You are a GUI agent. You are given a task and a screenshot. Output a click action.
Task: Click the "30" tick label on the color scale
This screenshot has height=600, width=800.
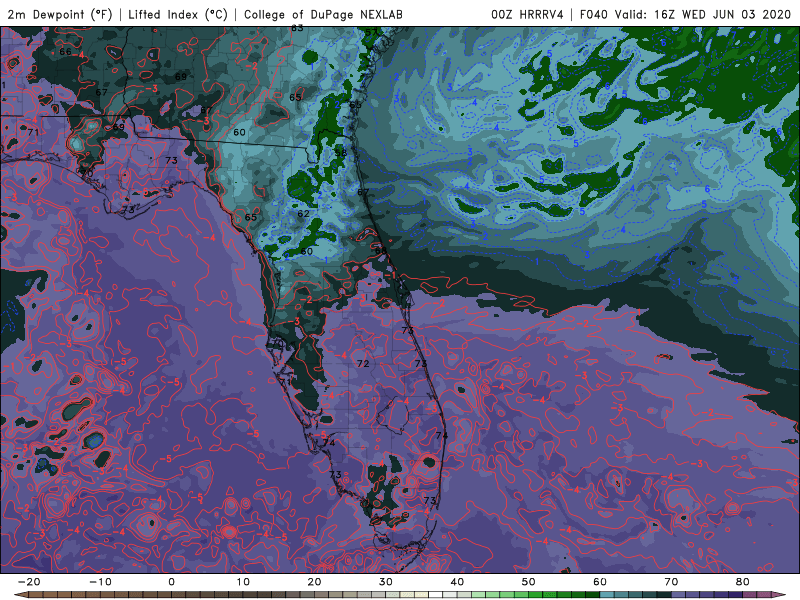tap(386, 582)
